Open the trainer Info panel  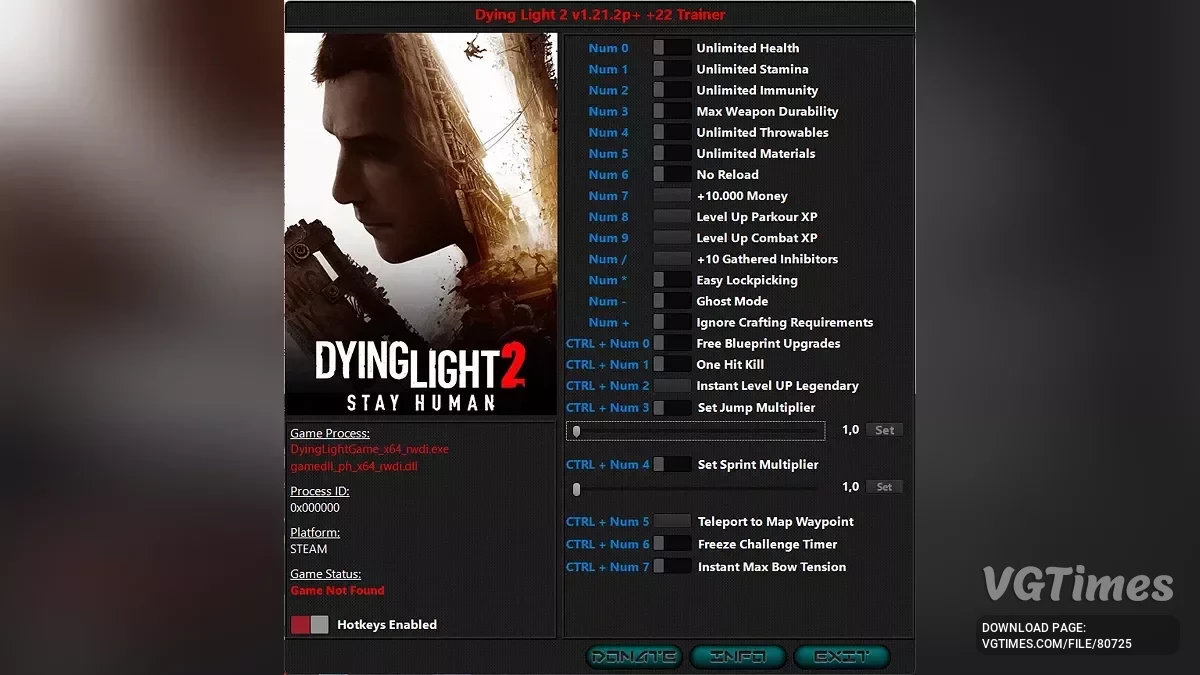tap(738, 656)
